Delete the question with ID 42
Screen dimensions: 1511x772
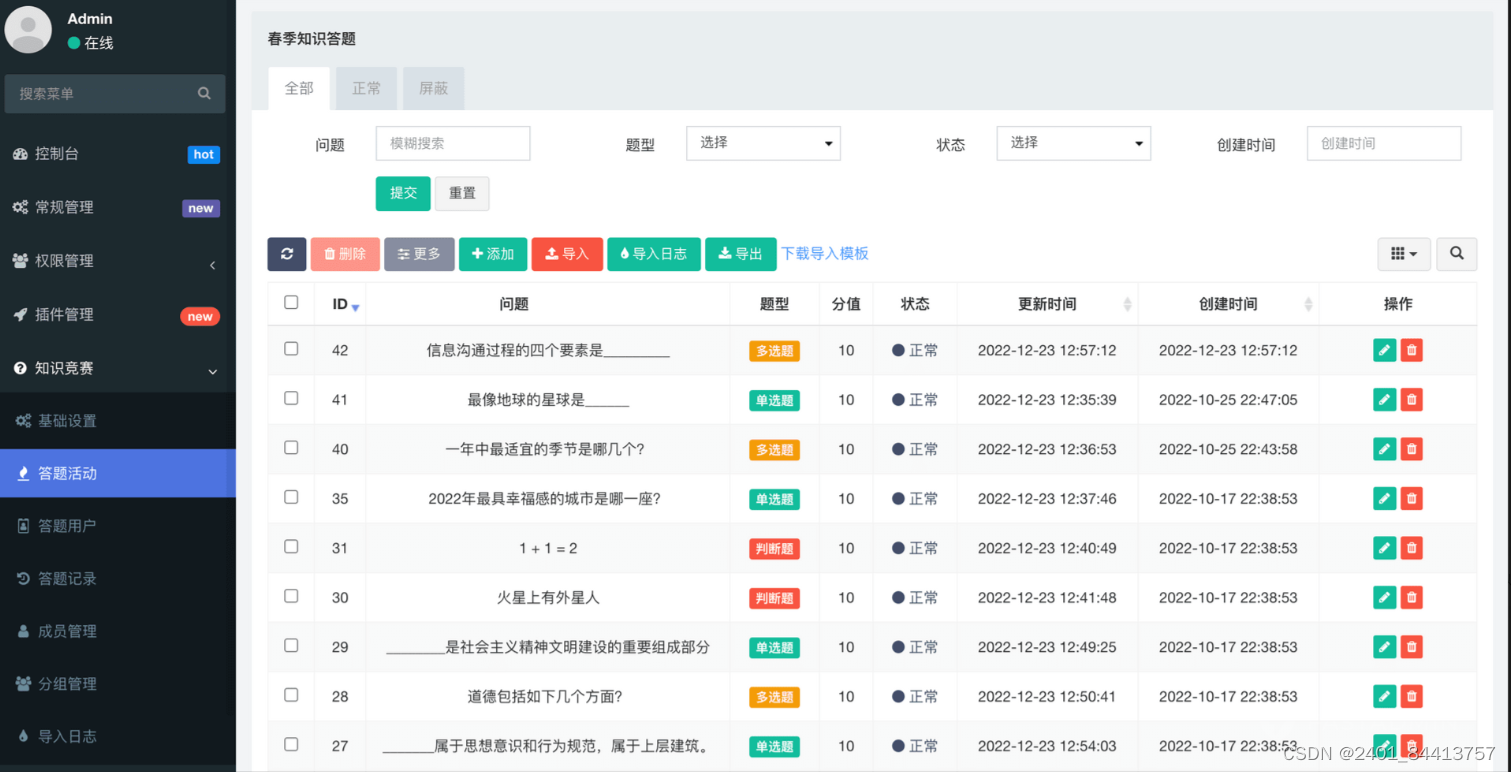pos(1411,350)
